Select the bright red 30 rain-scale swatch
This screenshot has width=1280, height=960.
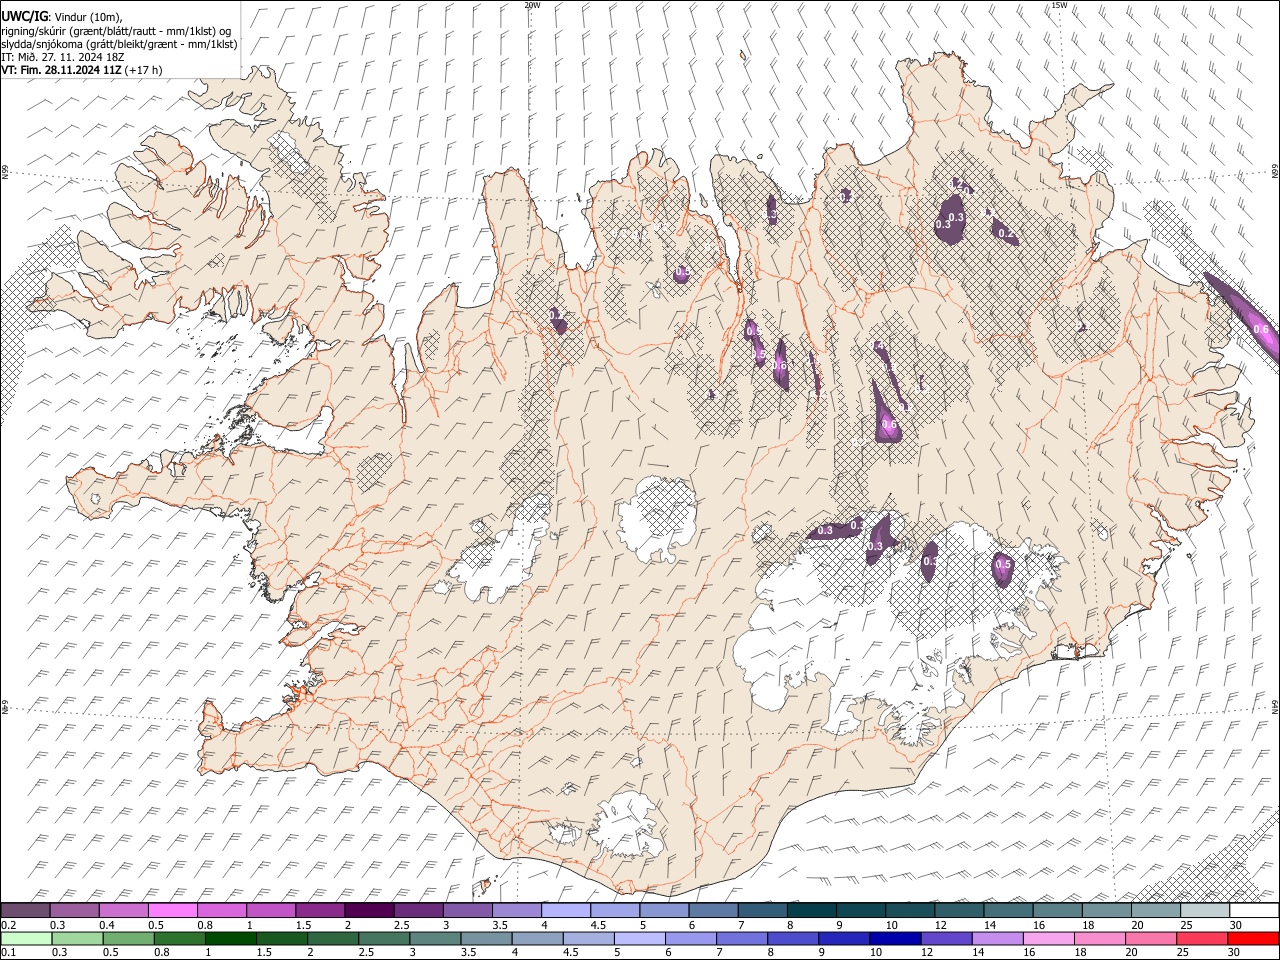click(x=1254, y=938)
